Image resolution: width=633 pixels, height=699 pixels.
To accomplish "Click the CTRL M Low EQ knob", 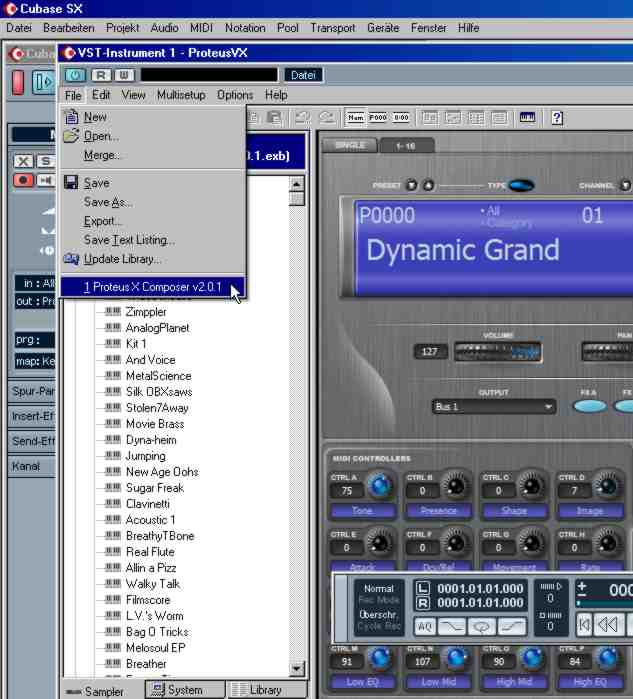I will coord(380,659).
